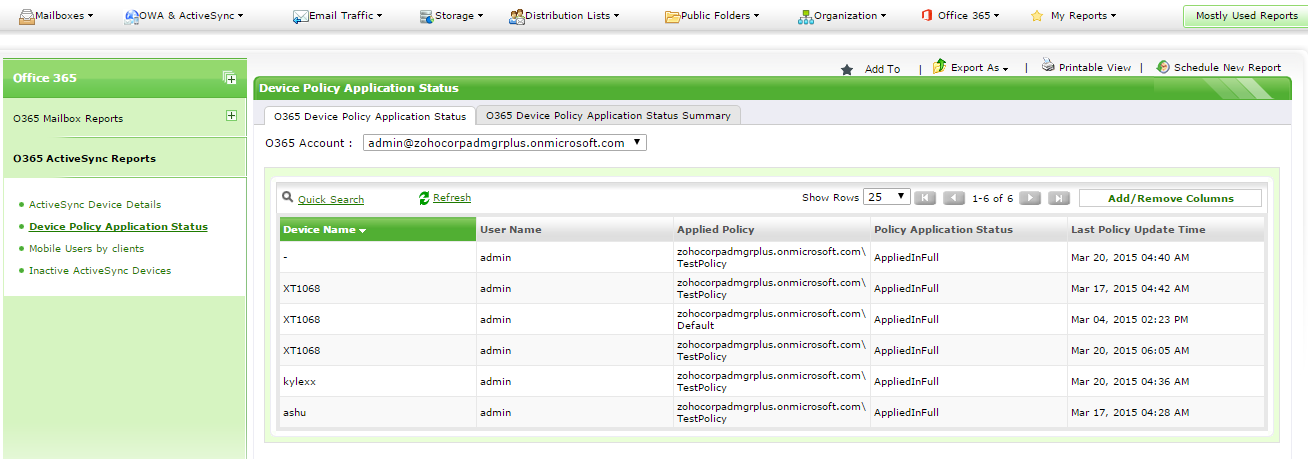Click the Quick Search magnifier icon
Viewport: 1308px width, 459px height.
coord(288,198)
